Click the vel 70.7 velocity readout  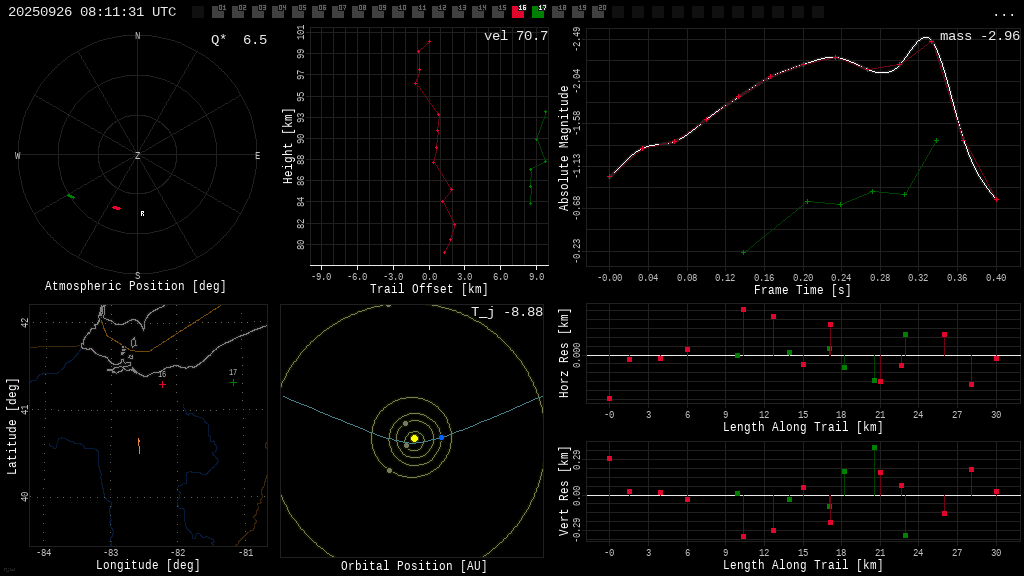pyautogui.click(x=516, y=36)
